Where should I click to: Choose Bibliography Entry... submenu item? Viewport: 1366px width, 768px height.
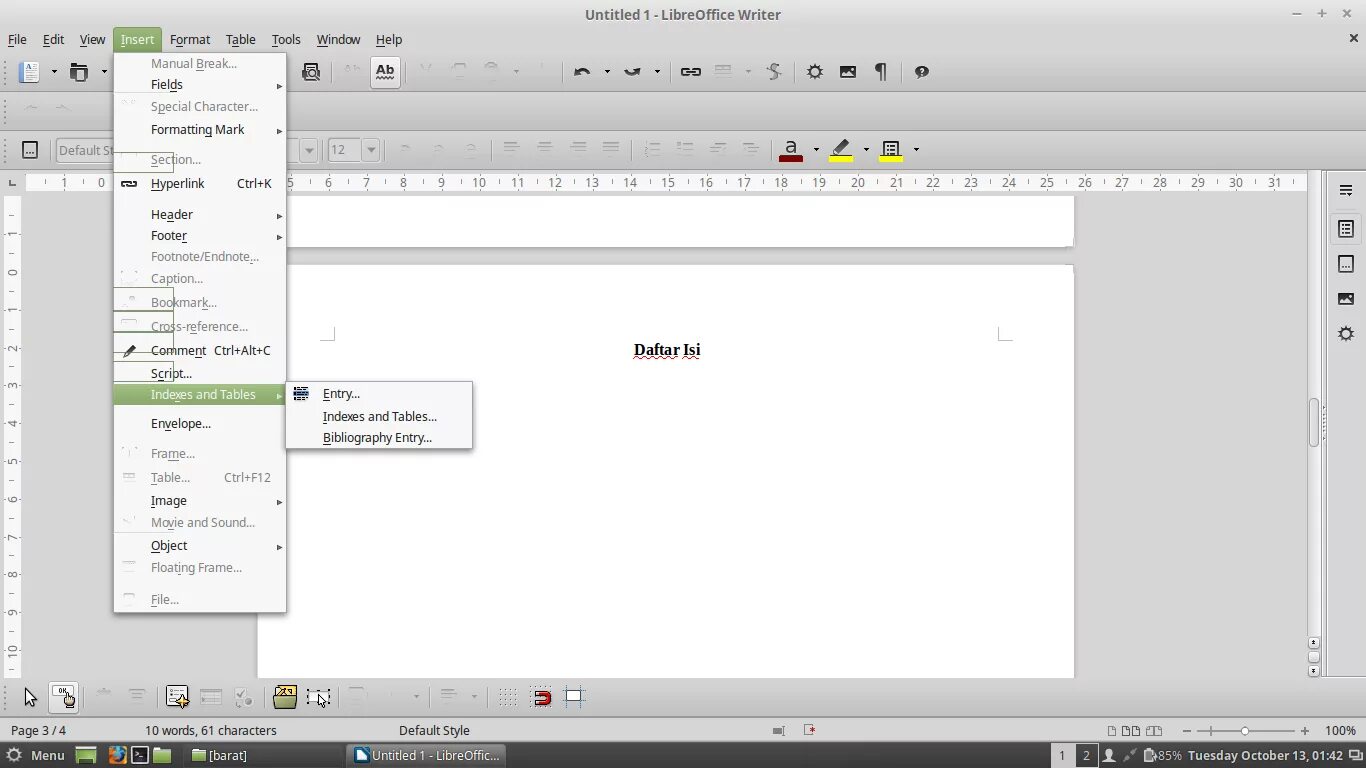click(379, 438)
